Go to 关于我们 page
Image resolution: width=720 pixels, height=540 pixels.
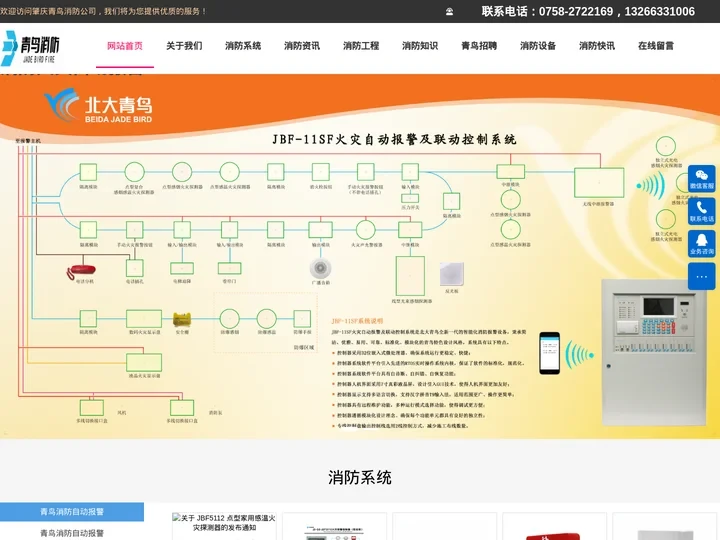[184, 46]
